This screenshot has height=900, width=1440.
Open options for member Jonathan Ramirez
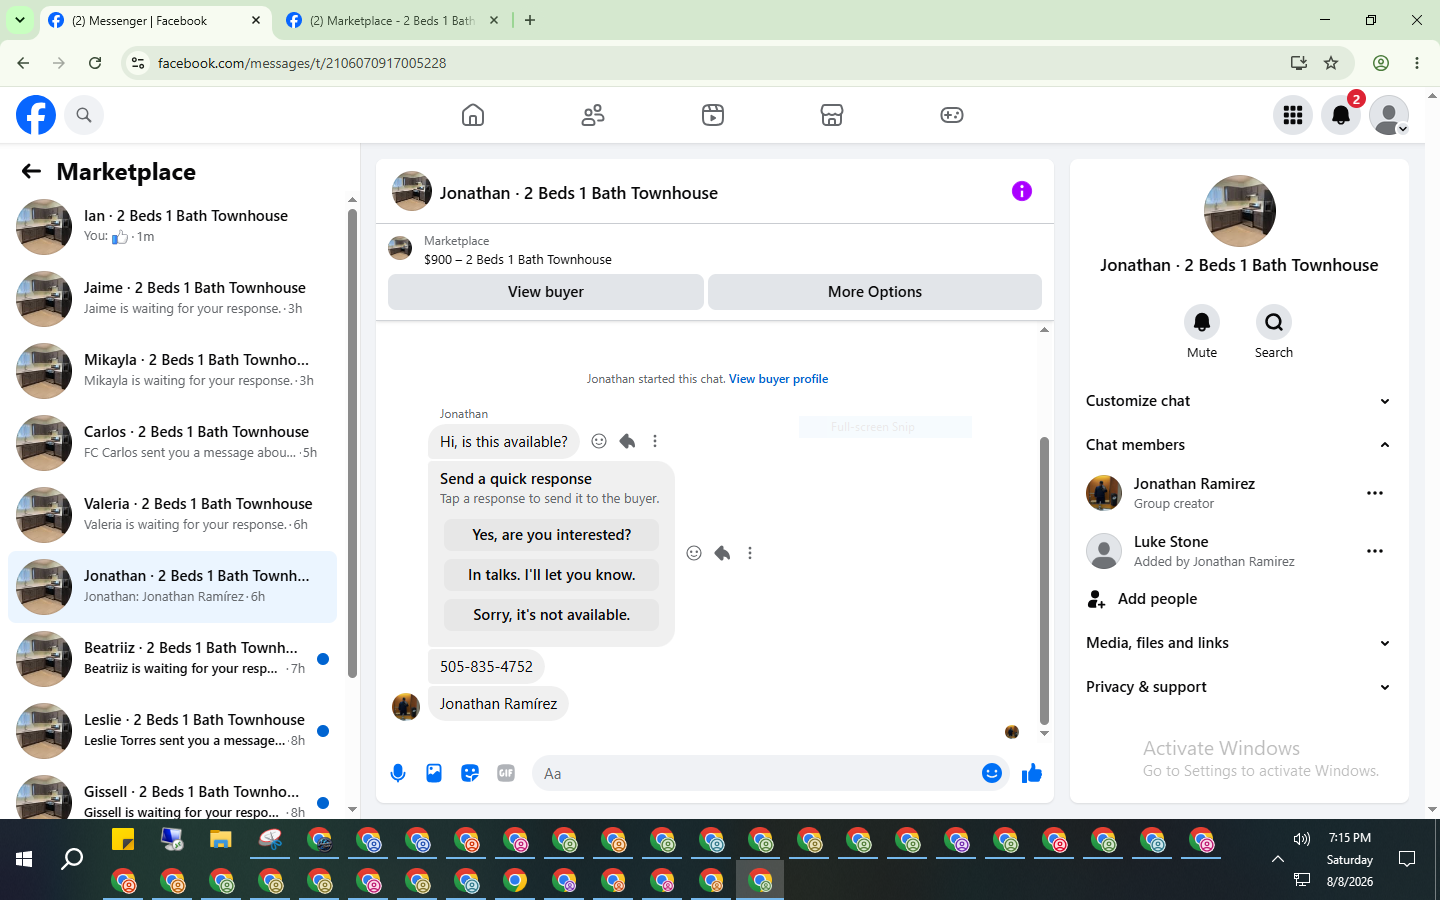1375,493
